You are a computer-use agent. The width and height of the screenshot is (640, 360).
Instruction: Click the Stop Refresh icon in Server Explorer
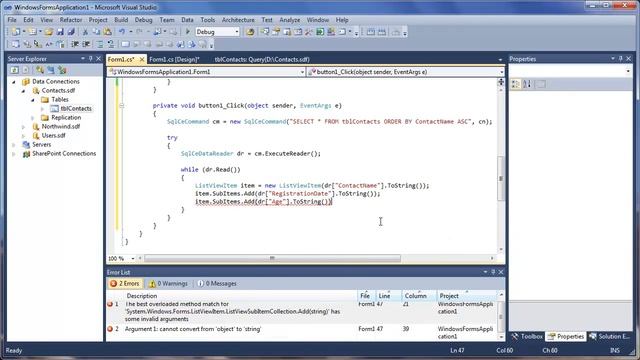click(x=25, y=70)
